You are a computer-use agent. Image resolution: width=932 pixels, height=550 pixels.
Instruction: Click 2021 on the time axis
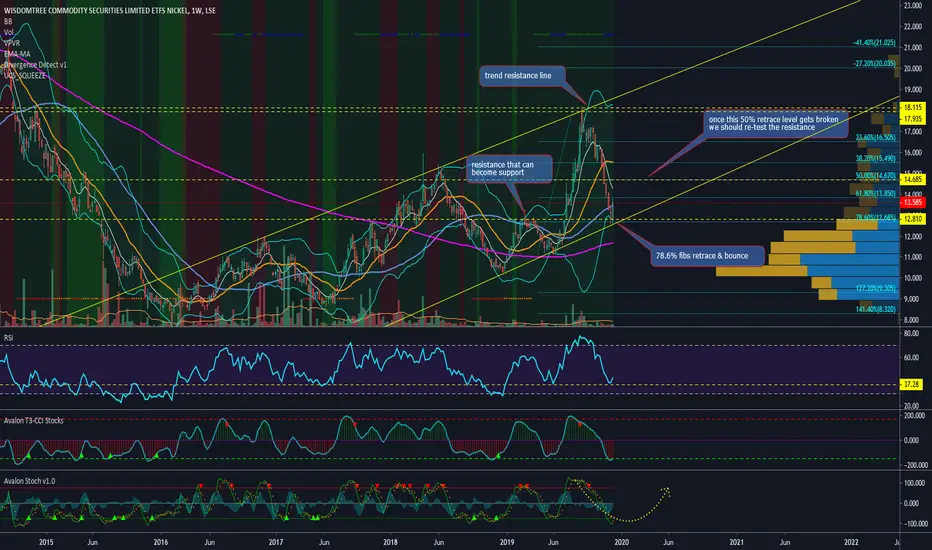pyautogui.click(x=736, y=542)
